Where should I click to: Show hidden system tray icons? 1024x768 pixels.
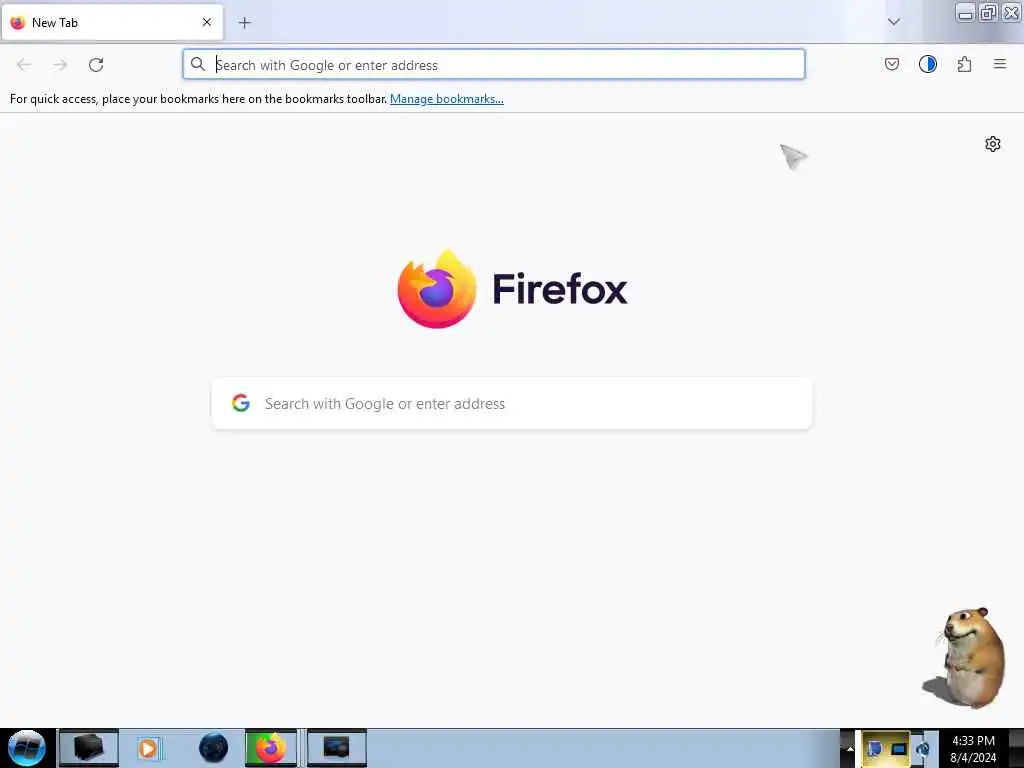[x=850, y=748]
